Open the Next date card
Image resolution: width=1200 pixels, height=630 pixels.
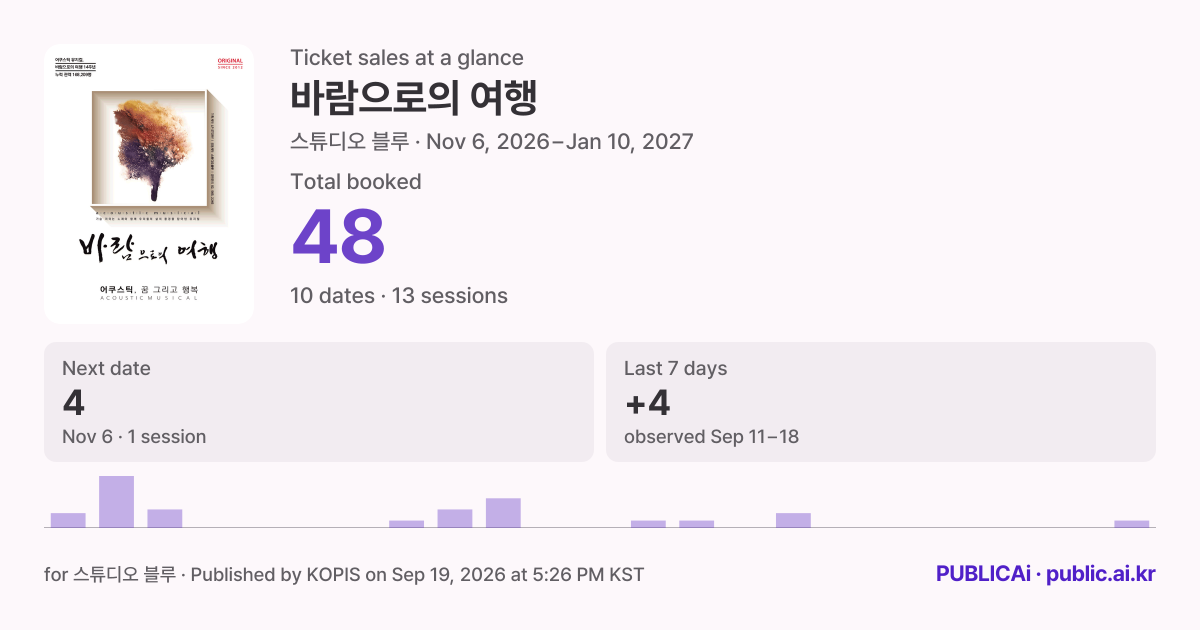click(319, 402)
